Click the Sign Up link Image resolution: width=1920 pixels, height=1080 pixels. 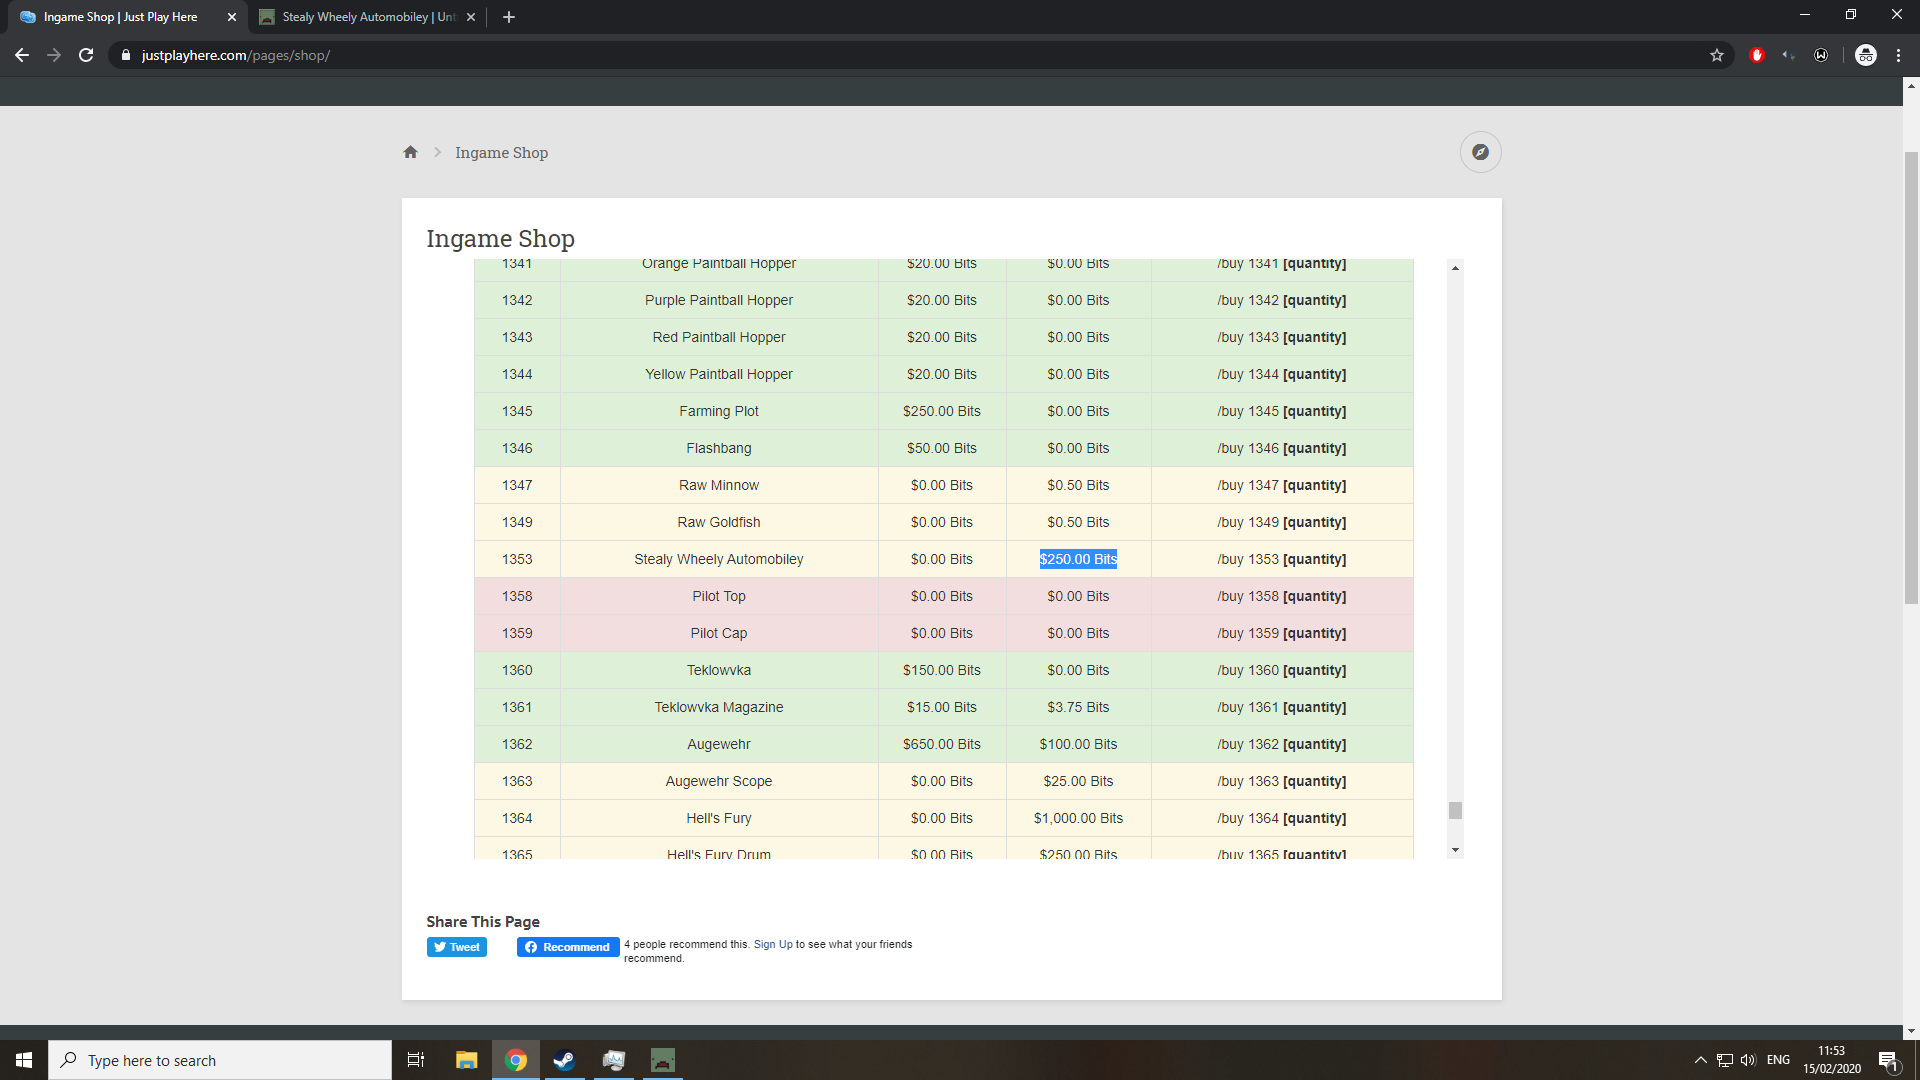(772, 944)
